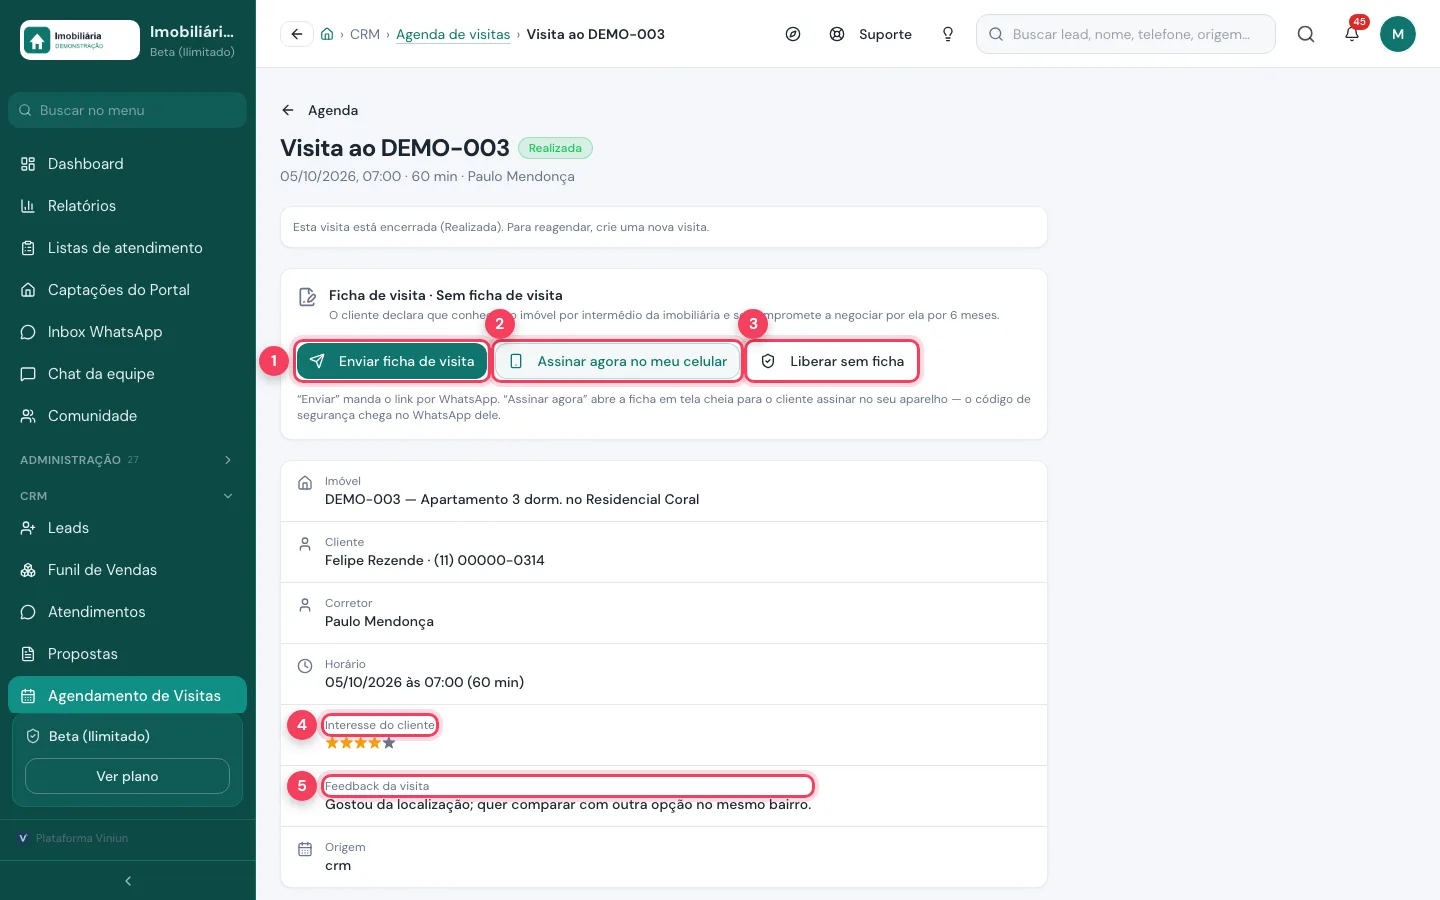Focus the Buscar no menu field
Image resolution: width=1440 pixels, height=900 pixels.
coord(127,110)
